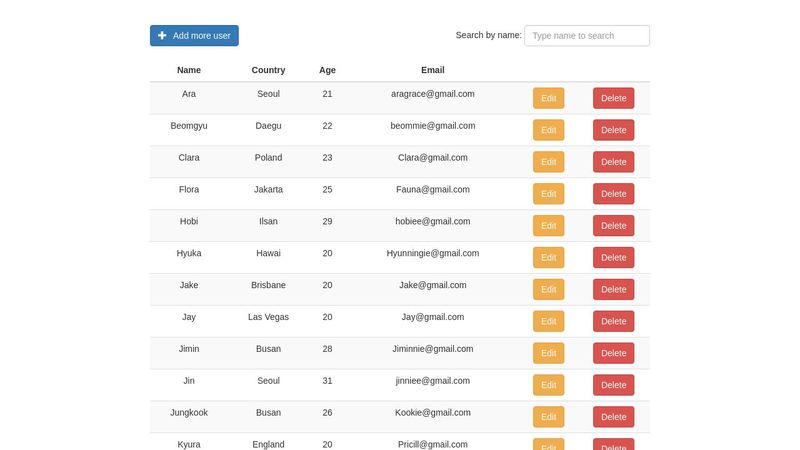Image resolution: width=800 pixels, height=450 pixels.
Task: Select the aragrace@gmail.com email cell
Action: click(433, 94)
